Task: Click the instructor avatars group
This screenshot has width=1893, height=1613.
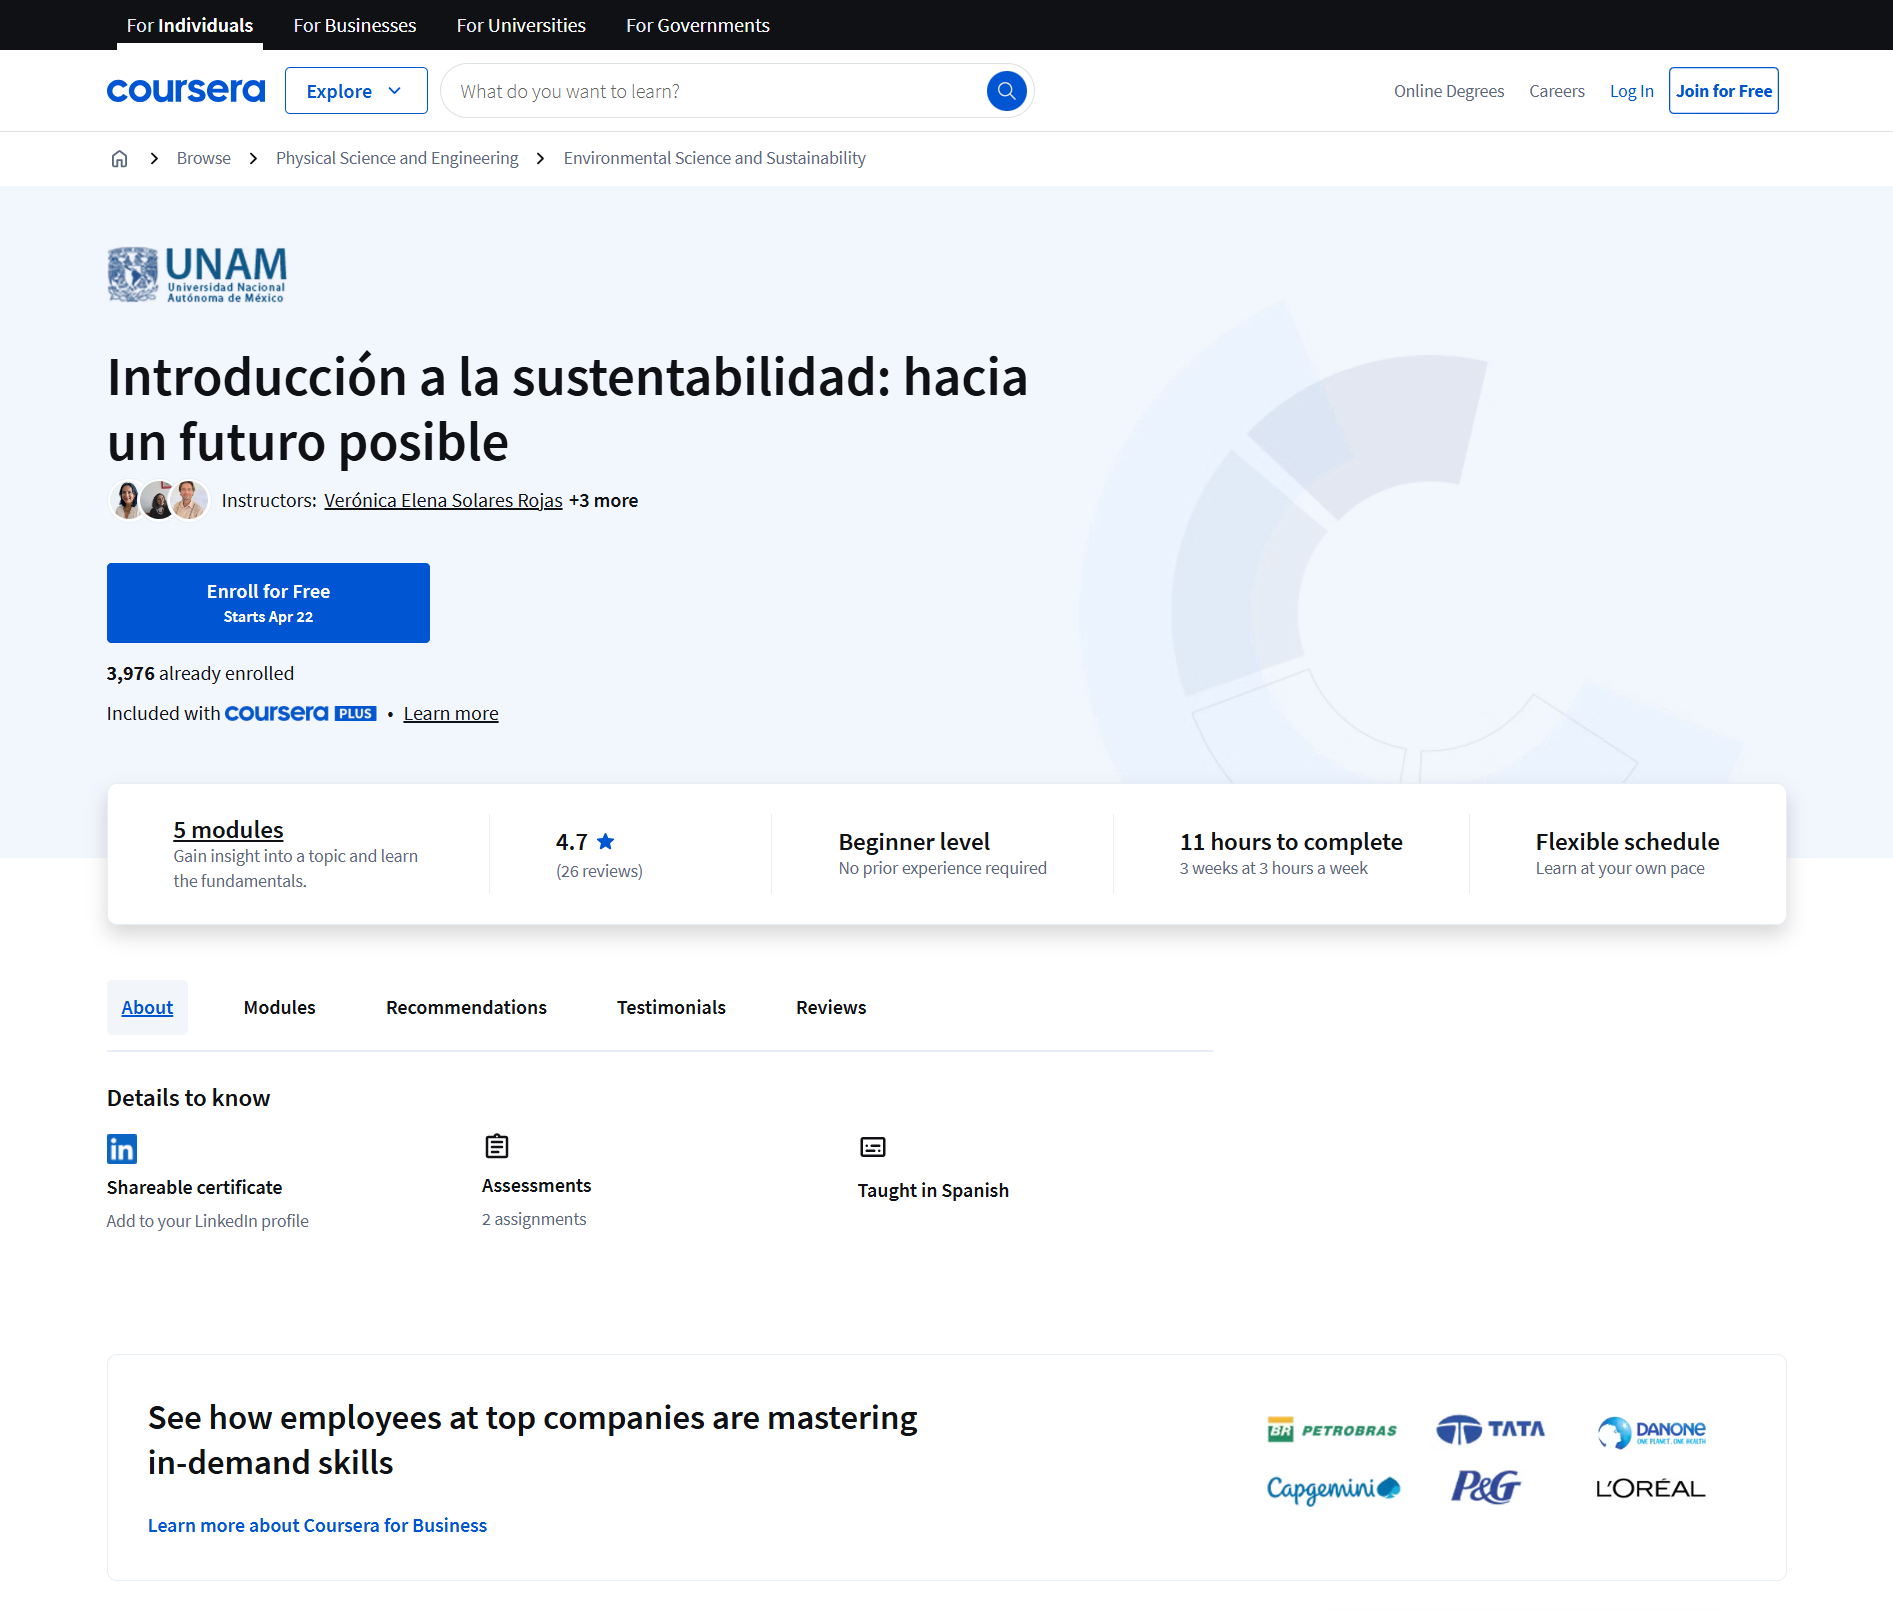Action: click(x=159, y=500)
